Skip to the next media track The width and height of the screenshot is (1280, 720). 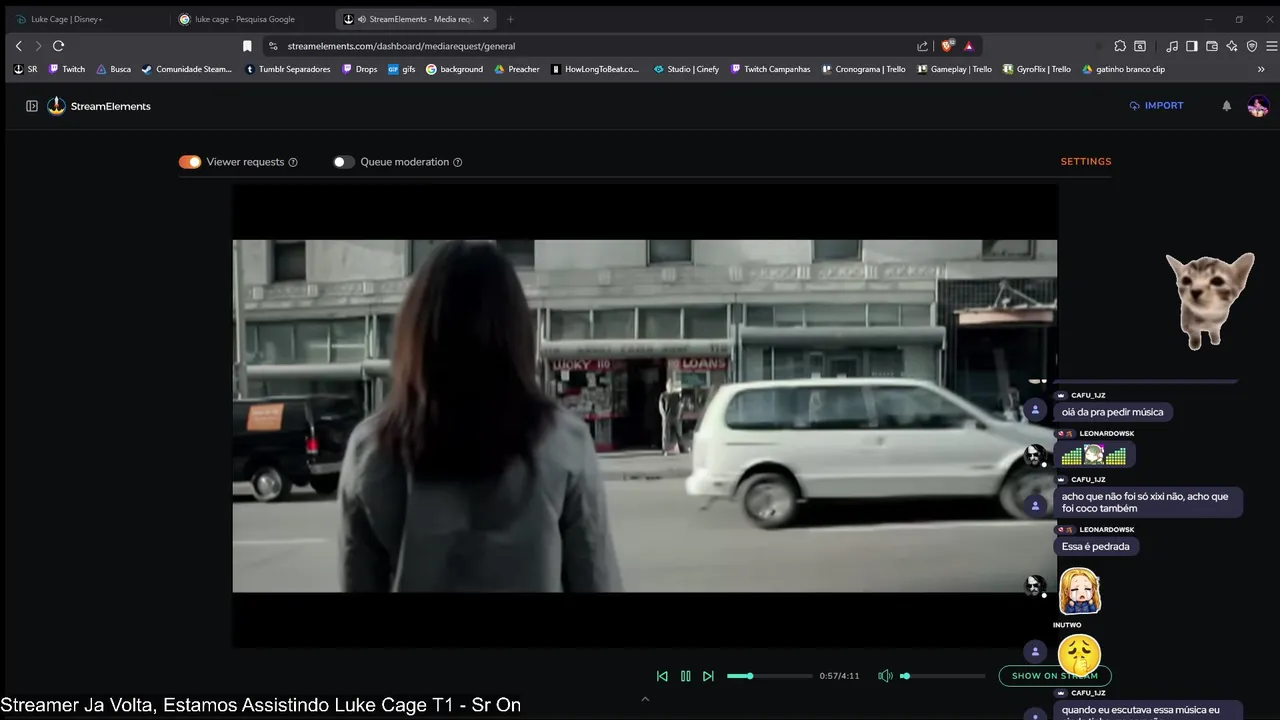[708, 676]
